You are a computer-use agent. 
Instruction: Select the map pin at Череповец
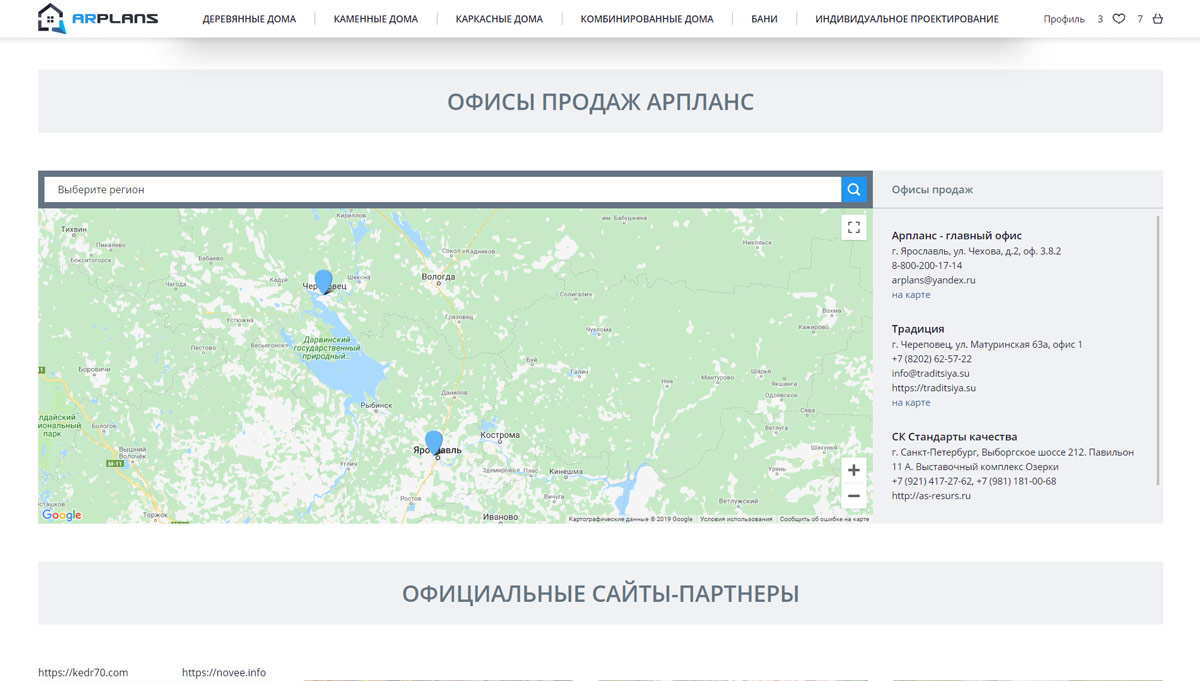click(x=323, y=281)
